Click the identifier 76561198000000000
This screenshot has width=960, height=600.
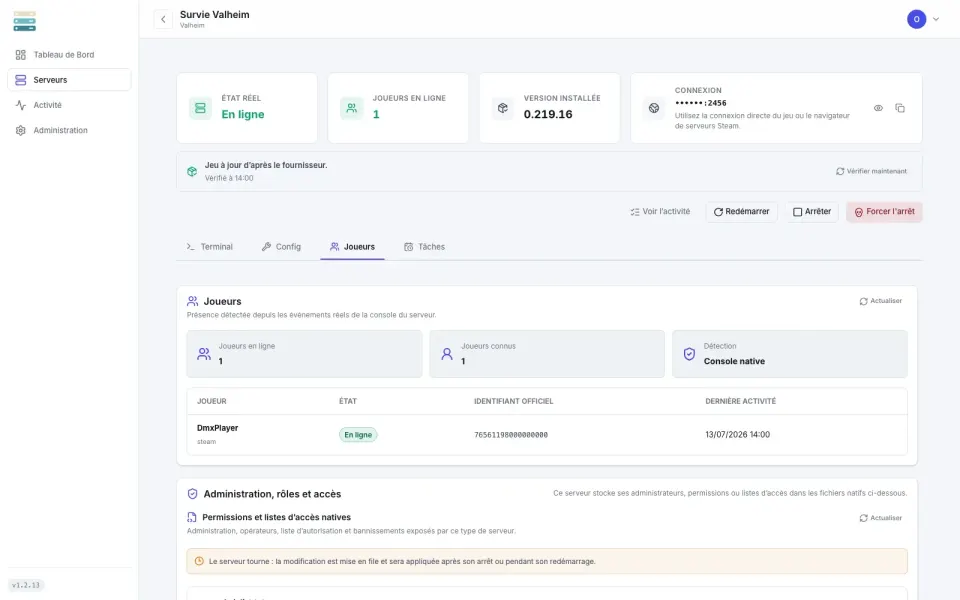click(x=511, y=435)
